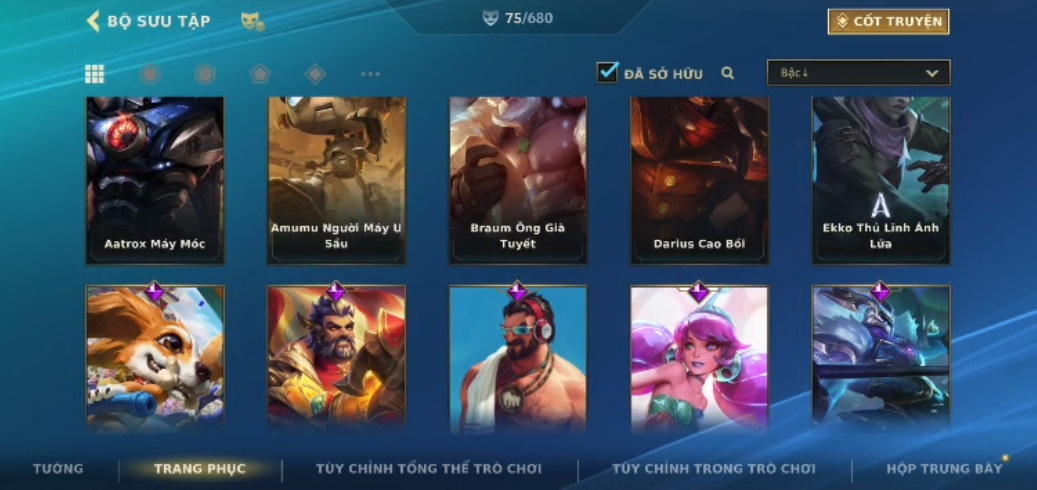Select the diamond rarity filter icon

tap(315, 74)
